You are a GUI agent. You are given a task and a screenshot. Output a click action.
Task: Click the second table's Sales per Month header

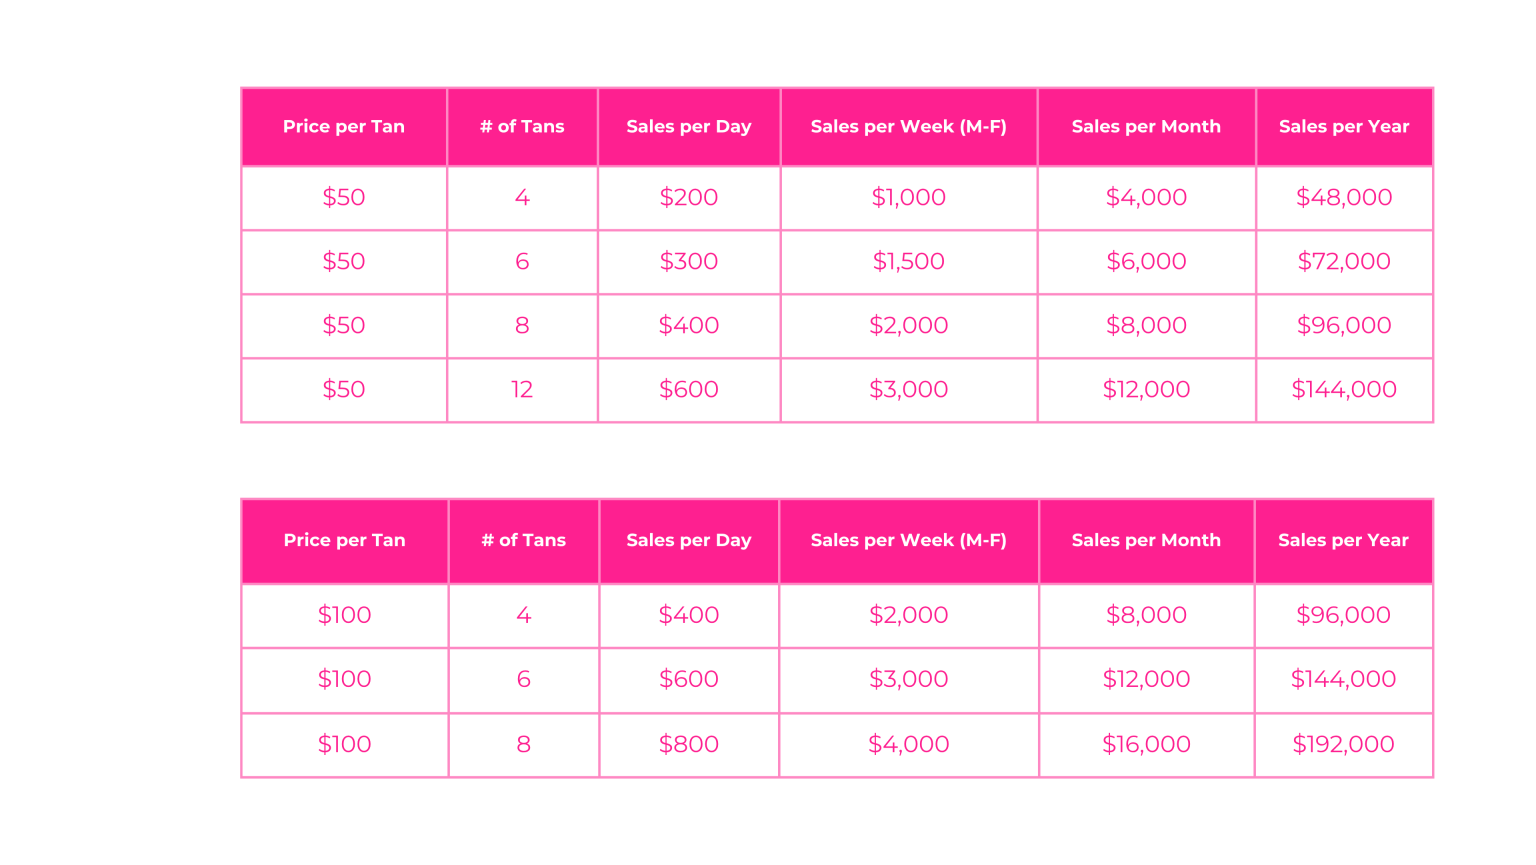[x=1146, y=541]
